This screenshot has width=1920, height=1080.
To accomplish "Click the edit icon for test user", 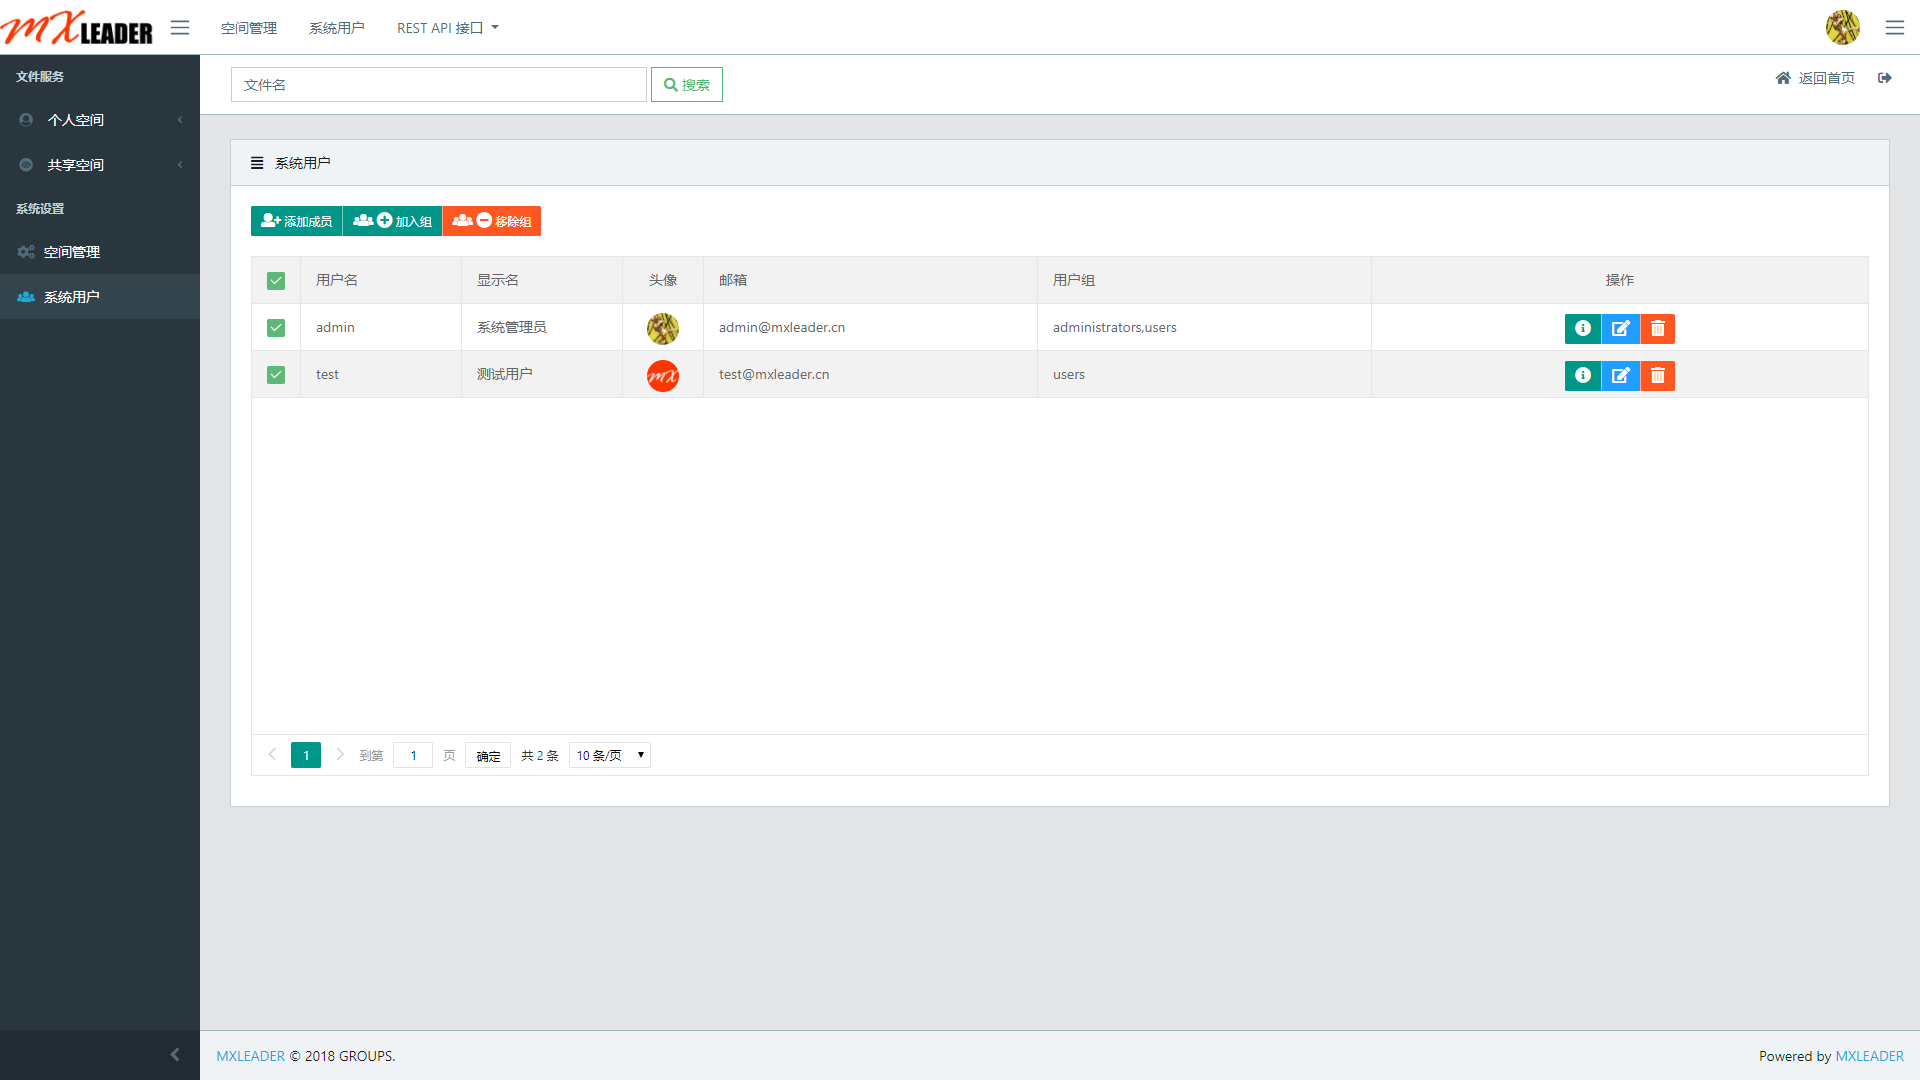I will coord(1620,375).
